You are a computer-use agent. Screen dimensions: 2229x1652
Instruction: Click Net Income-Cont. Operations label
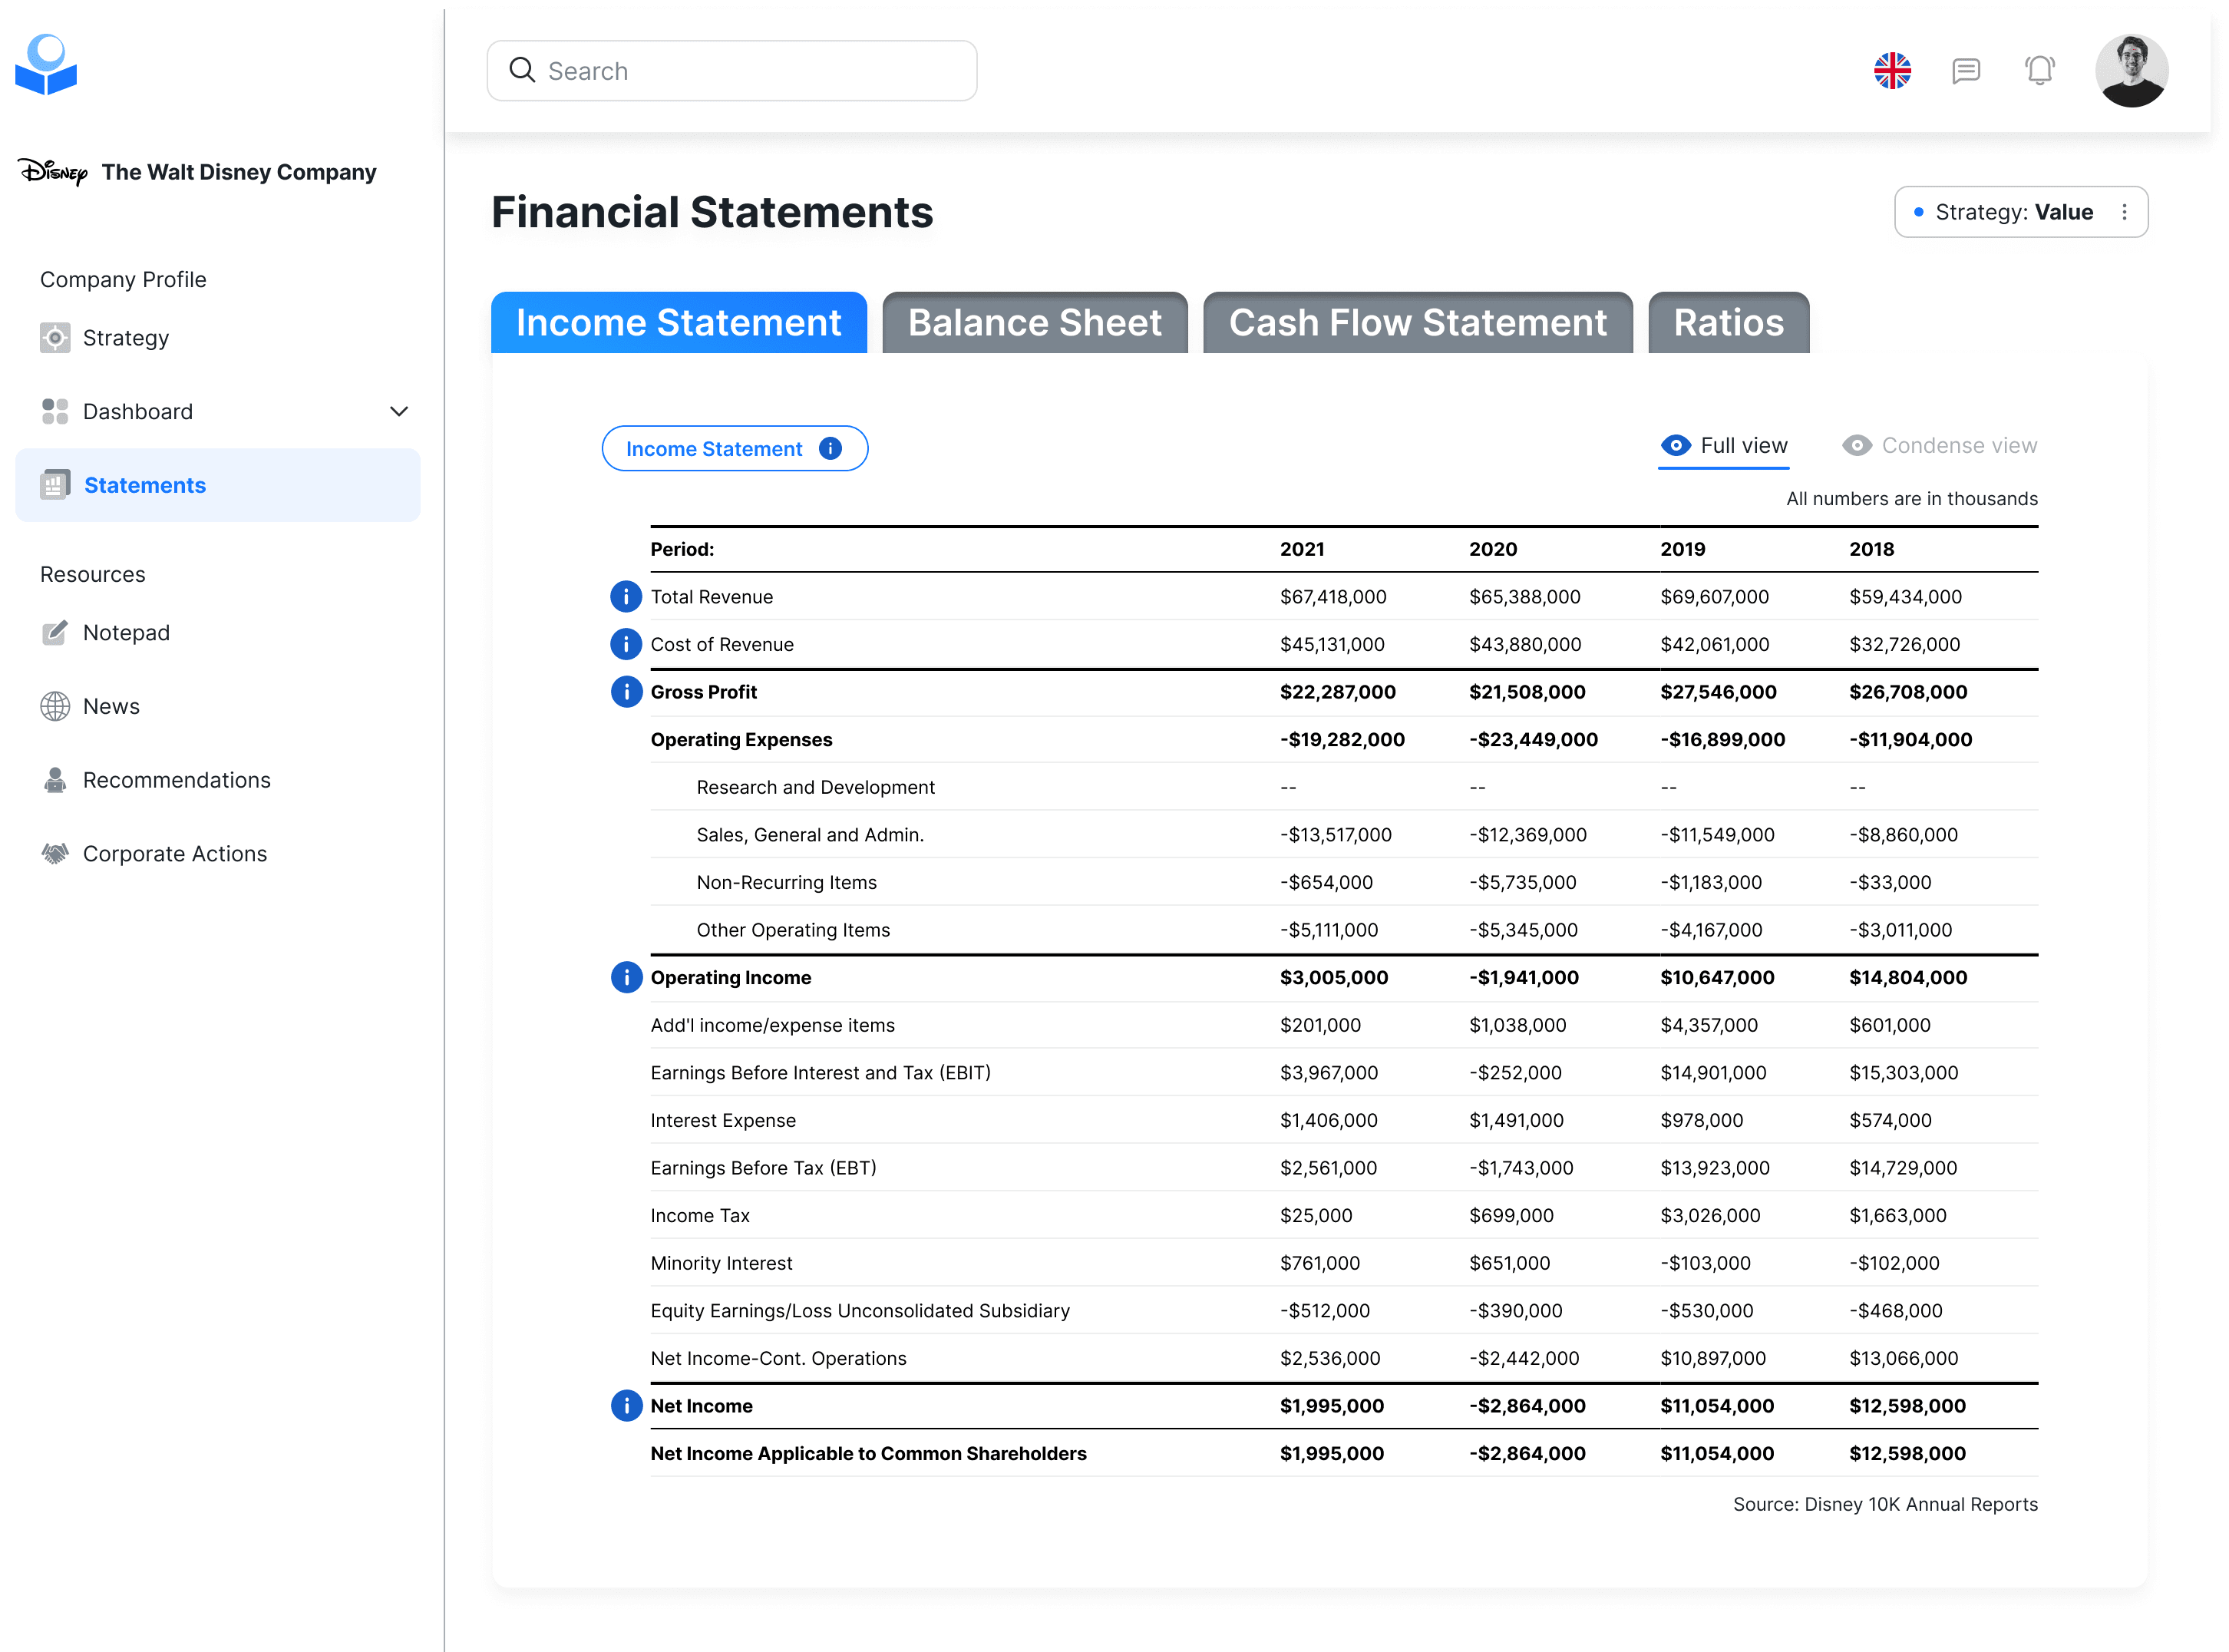(778, 1359)
